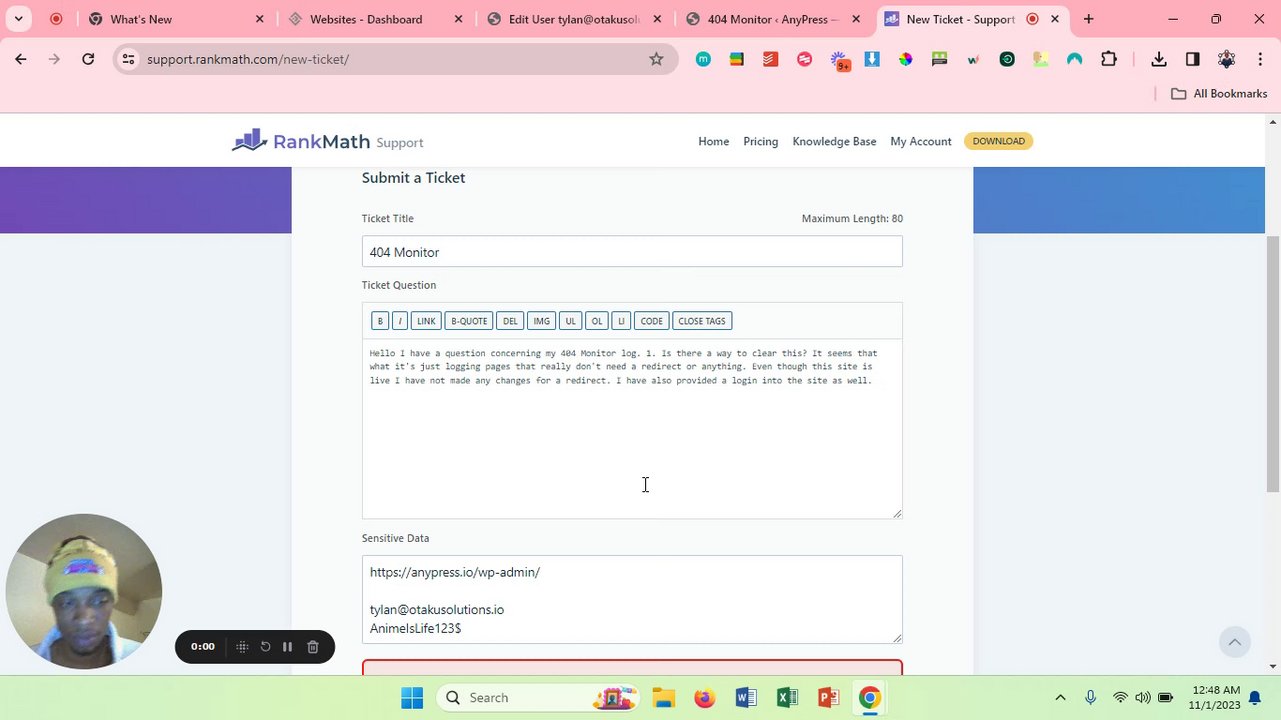The width and height of the screenshot is (1281, 720).
Task: Click the browser Back arrow
Action: point(21,59)
